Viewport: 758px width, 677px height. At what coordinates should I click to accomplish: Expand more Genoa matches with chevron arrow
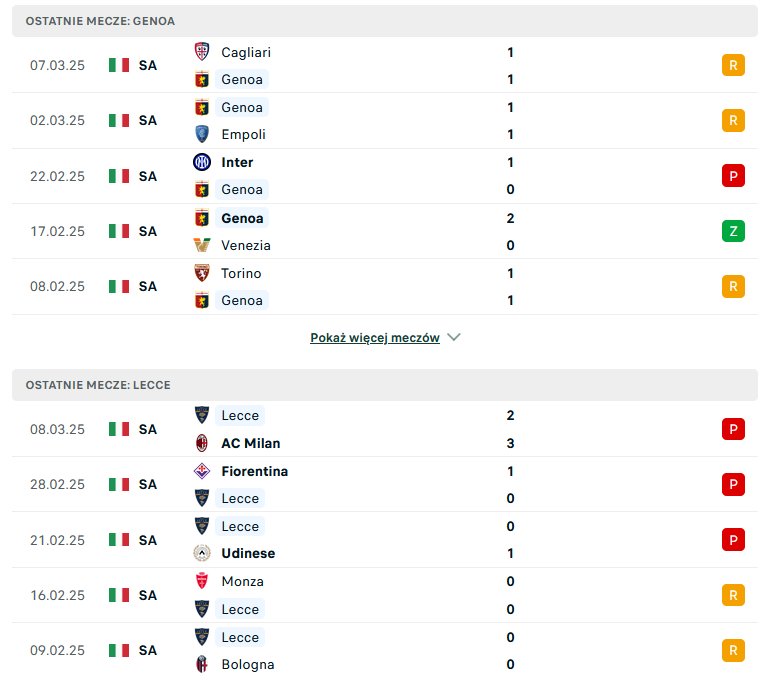tap(454, 337)
